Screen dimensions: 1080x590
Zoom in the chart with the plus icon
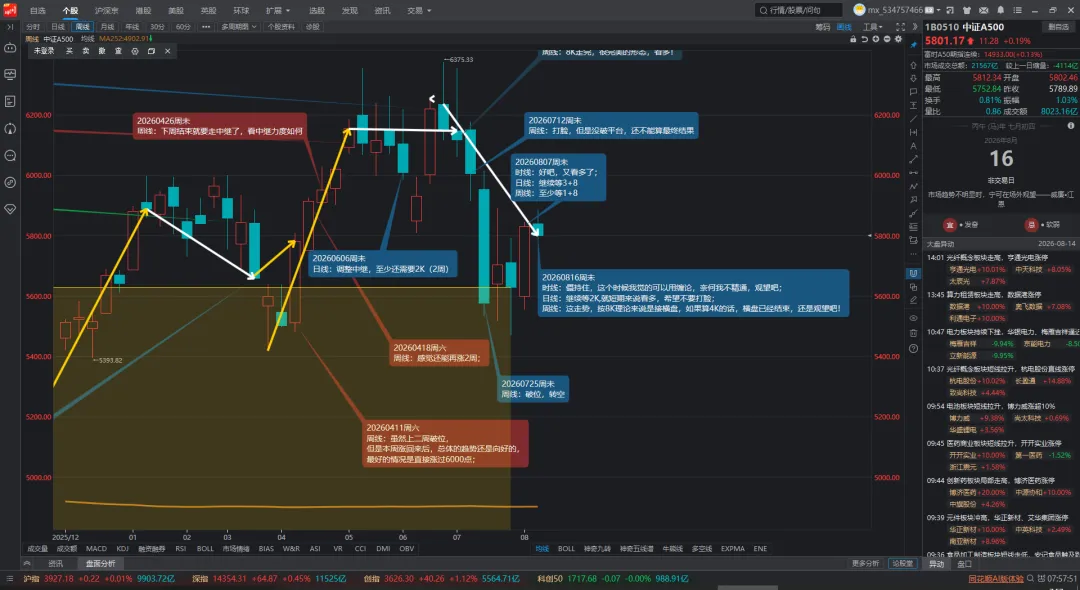(876, 39)
